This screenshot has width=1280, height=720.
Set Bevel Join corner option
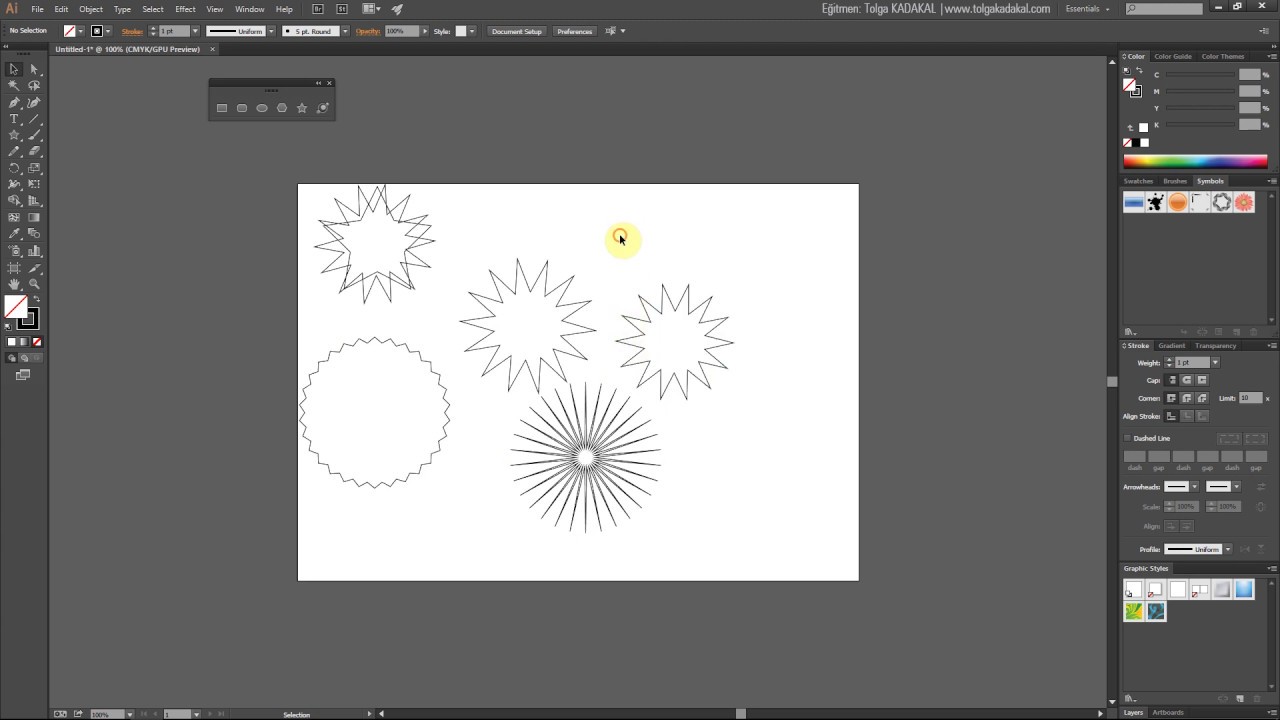(x=1202, y=398)
